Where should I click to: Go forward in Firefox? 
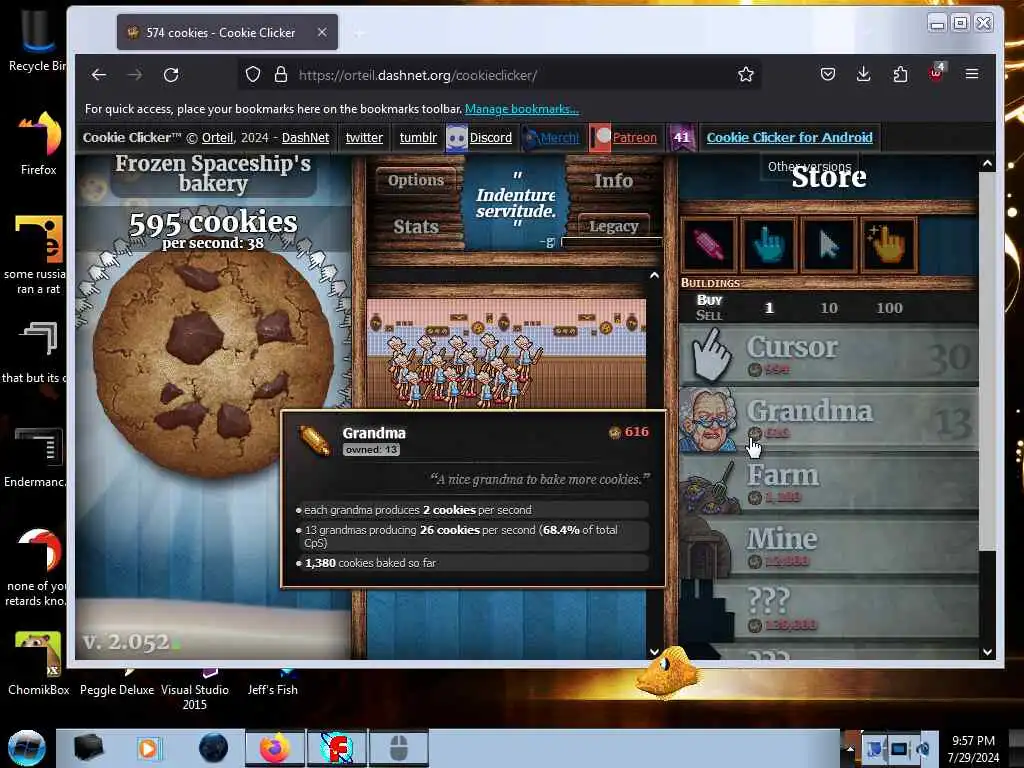[135, 75]
